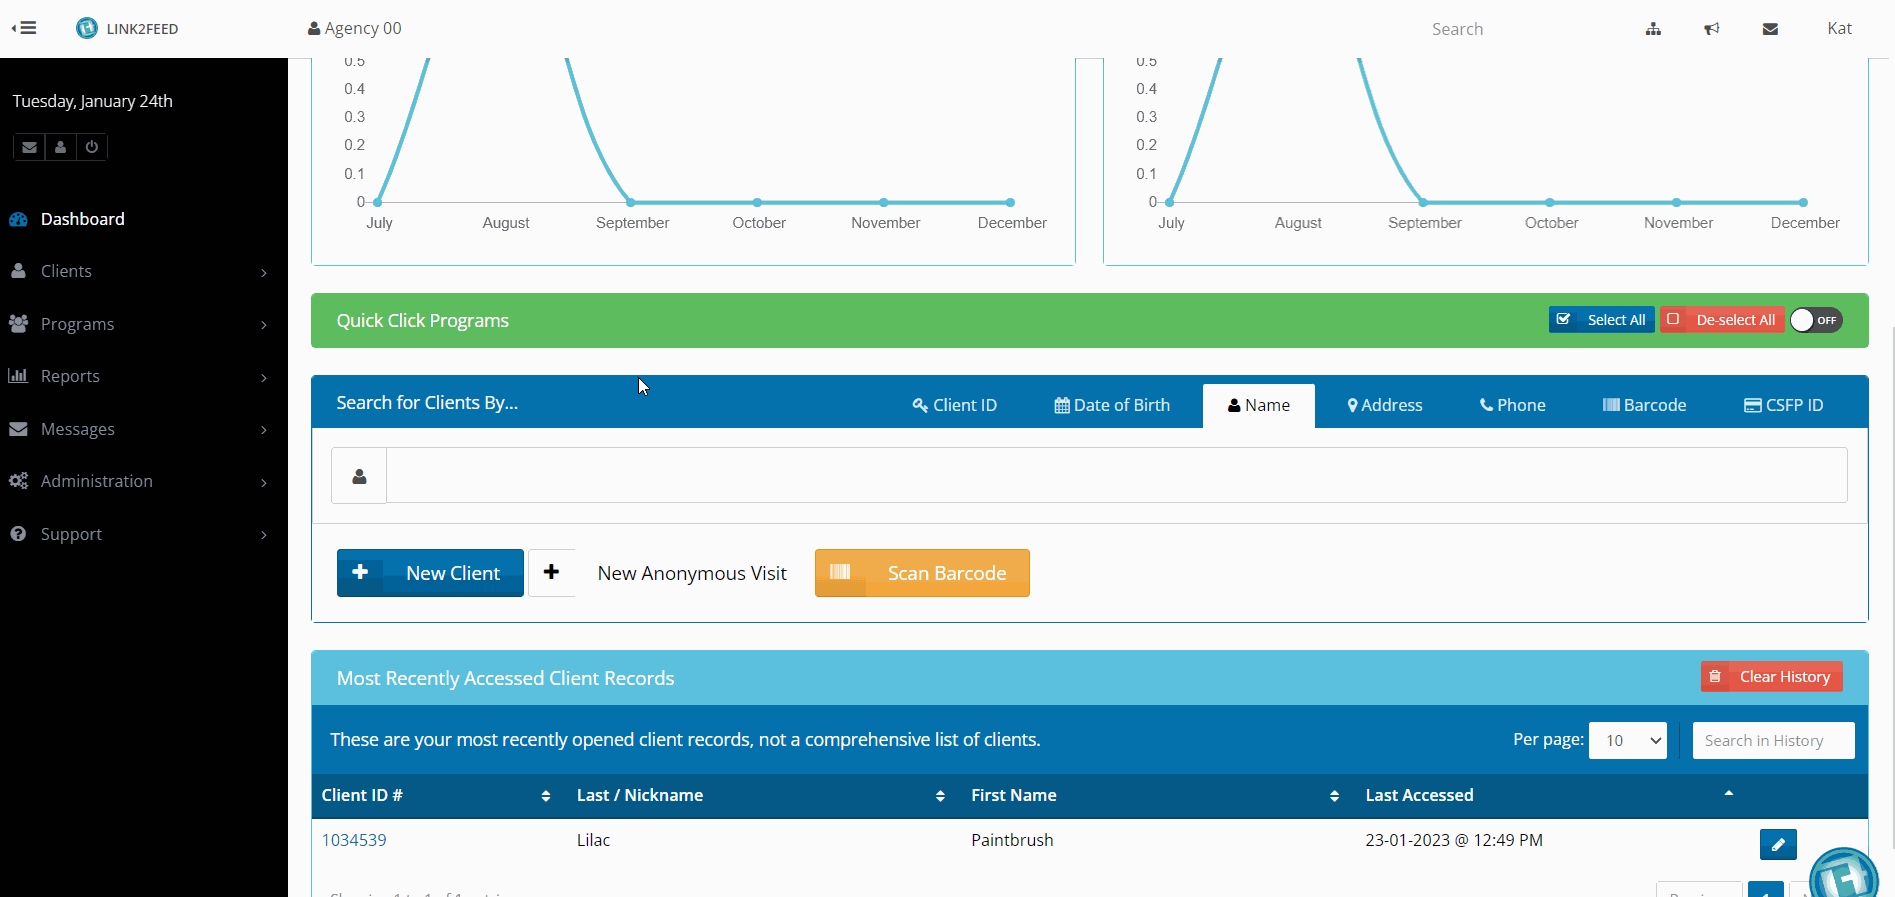Click the New Client button
Viewport: 1895px width, 897px height.
pyautogui.click(x=430, y=573)
